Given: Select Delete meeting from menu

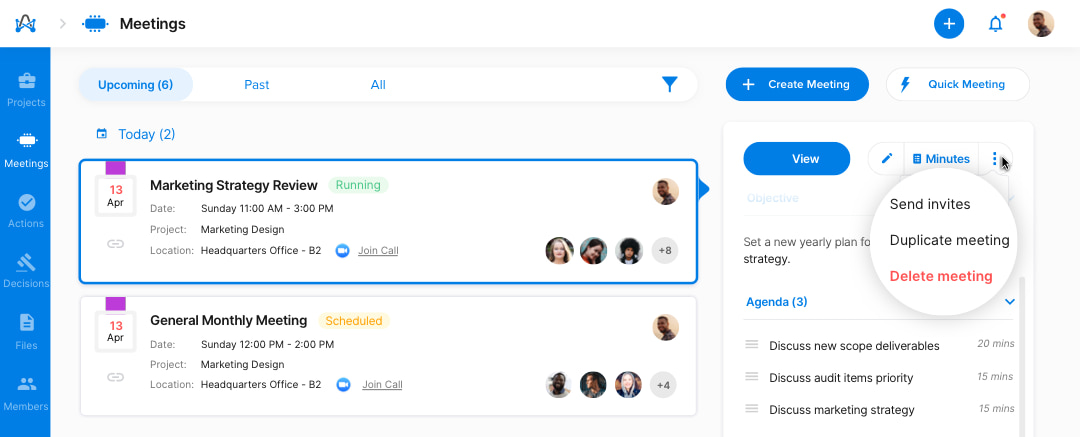Looking at the screenshot, I should 941,276.
